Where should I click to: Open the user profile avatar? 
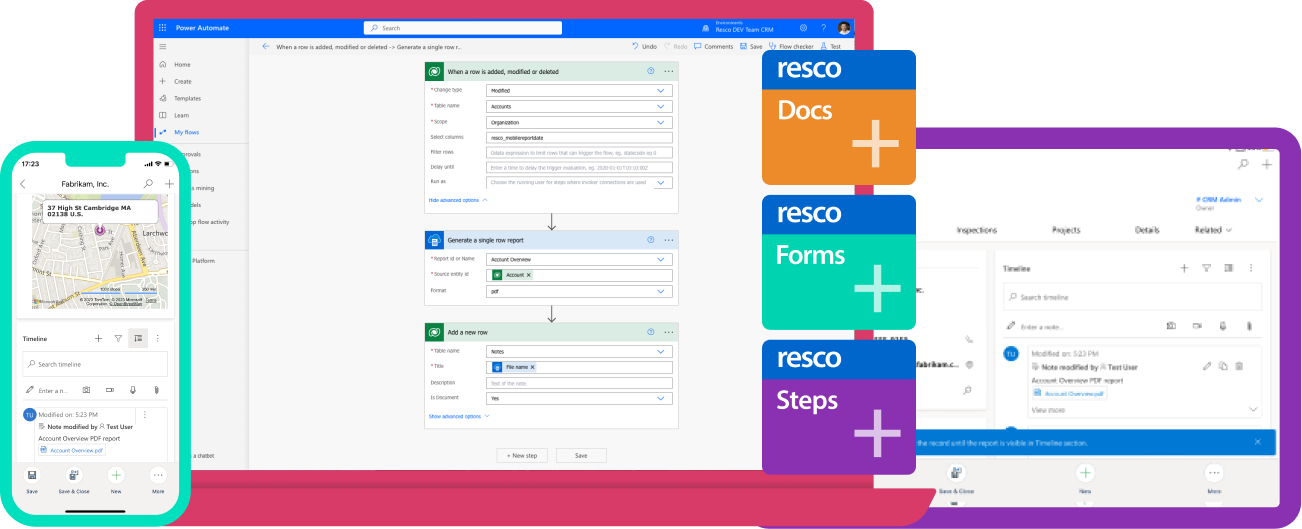pos(844,28)
